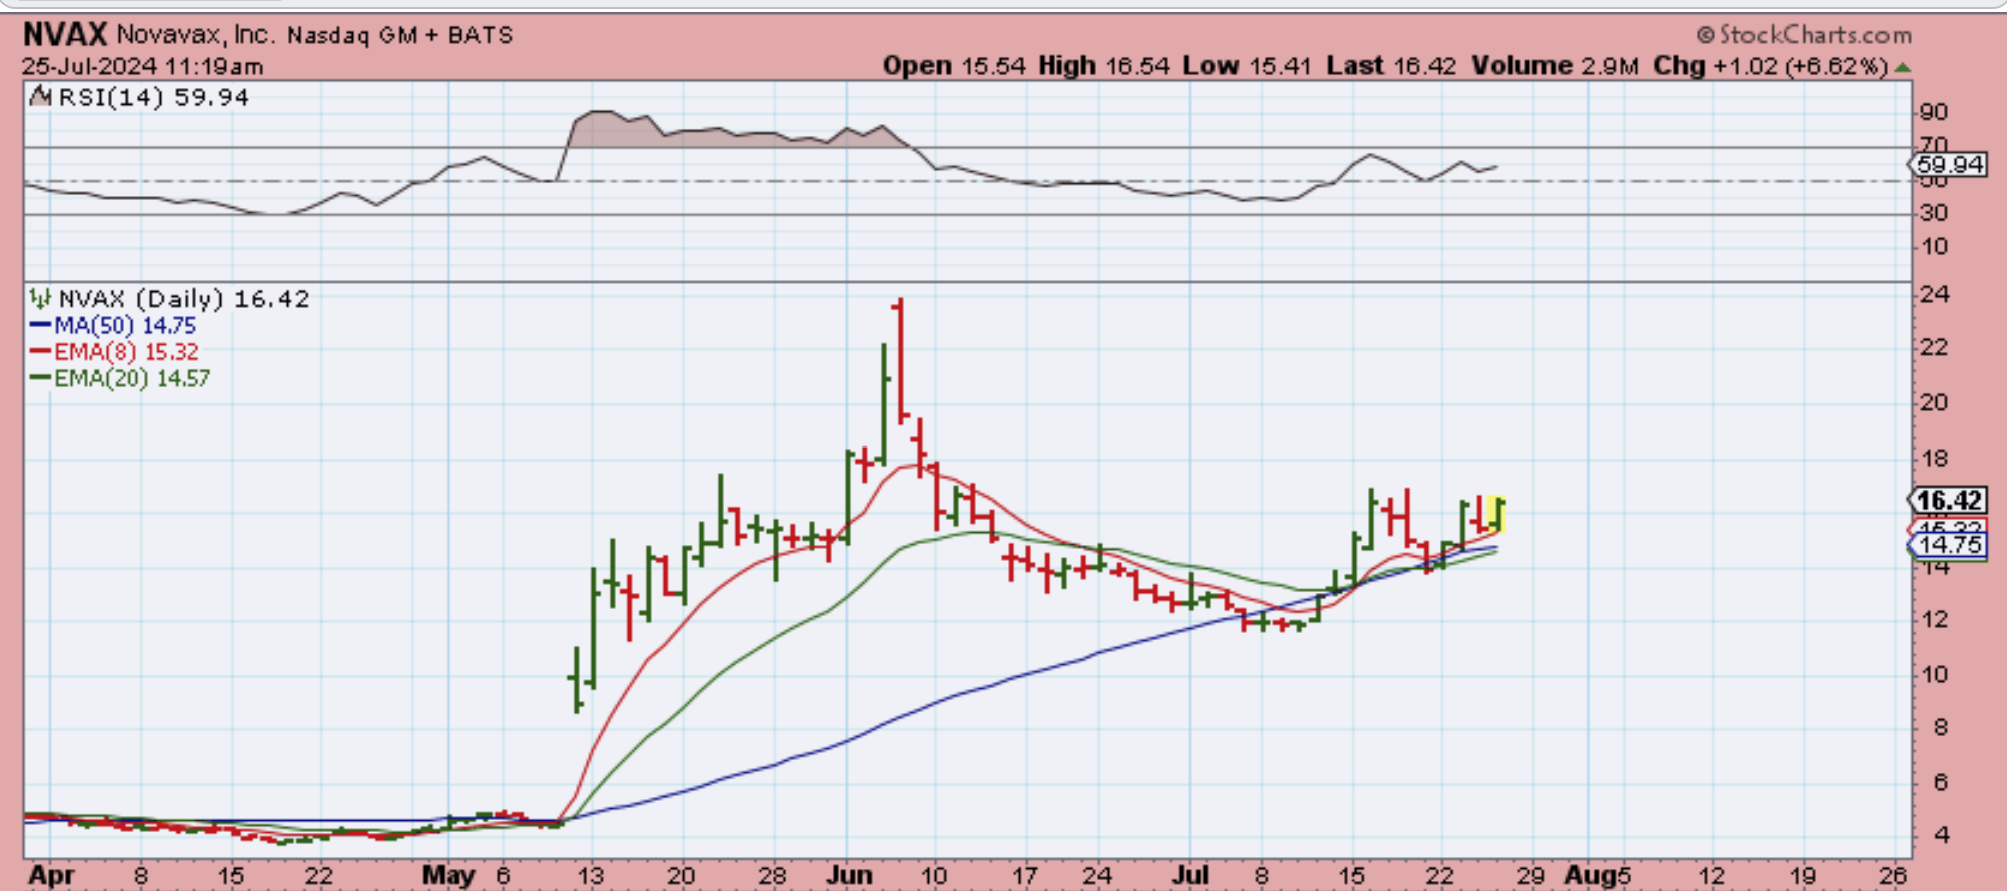Click the 'EMA(20) 14.57' legend text
Viewport: 2007px width, 891px height.
132,377
